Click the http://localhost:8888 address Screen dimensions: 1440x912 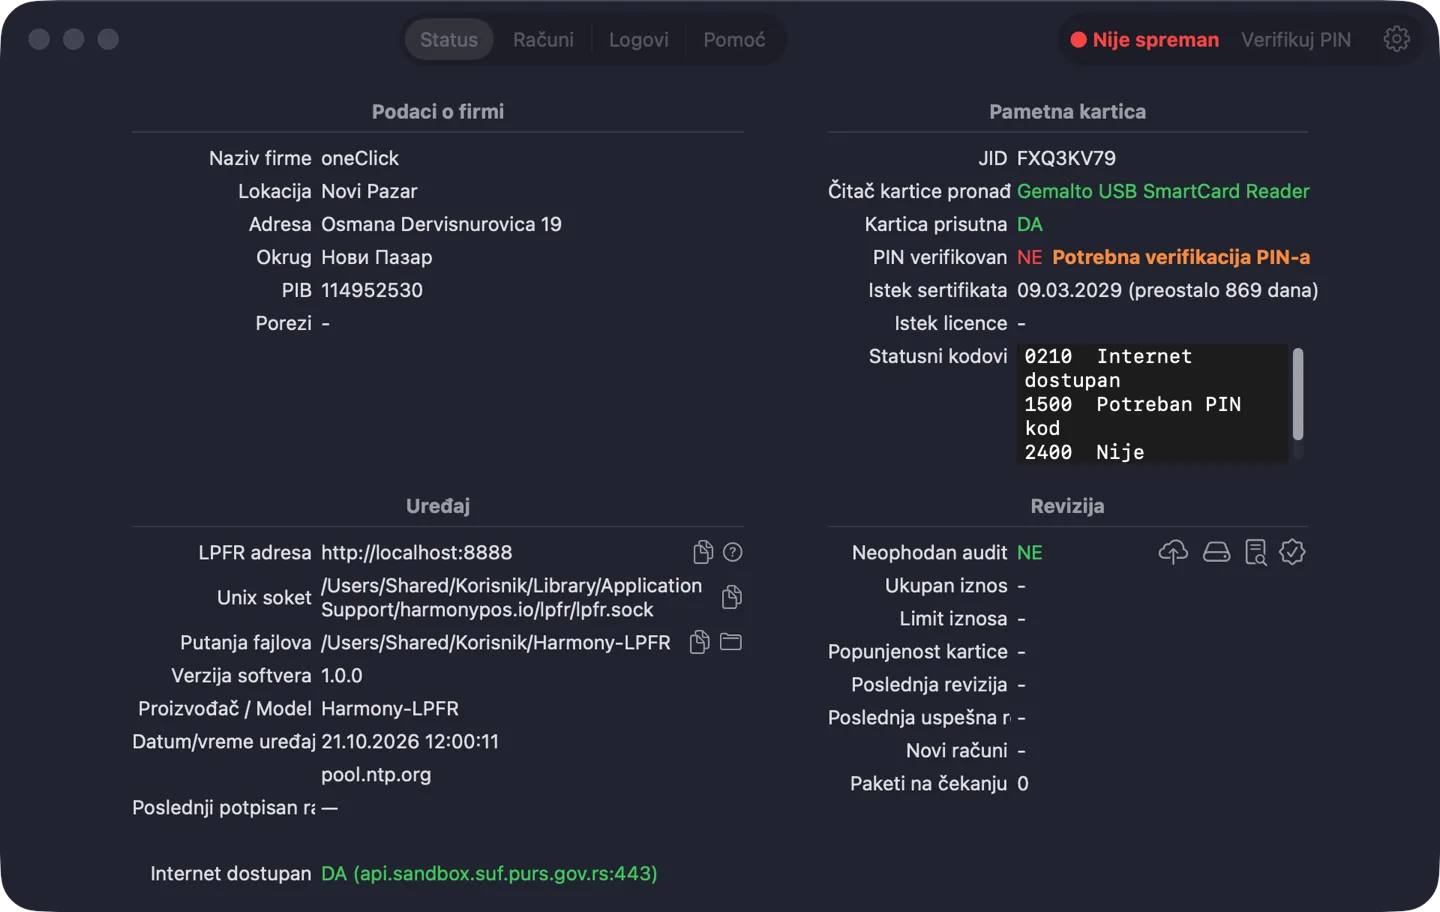416,552
